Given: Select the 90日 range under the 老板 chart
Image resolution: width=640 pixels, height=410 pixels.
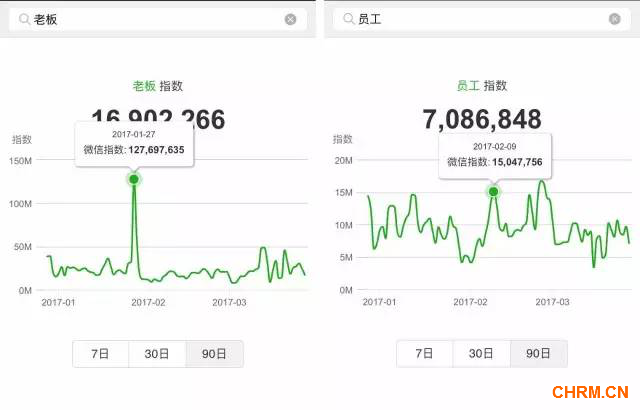Looking at the screenshot, I should [214, 354].
